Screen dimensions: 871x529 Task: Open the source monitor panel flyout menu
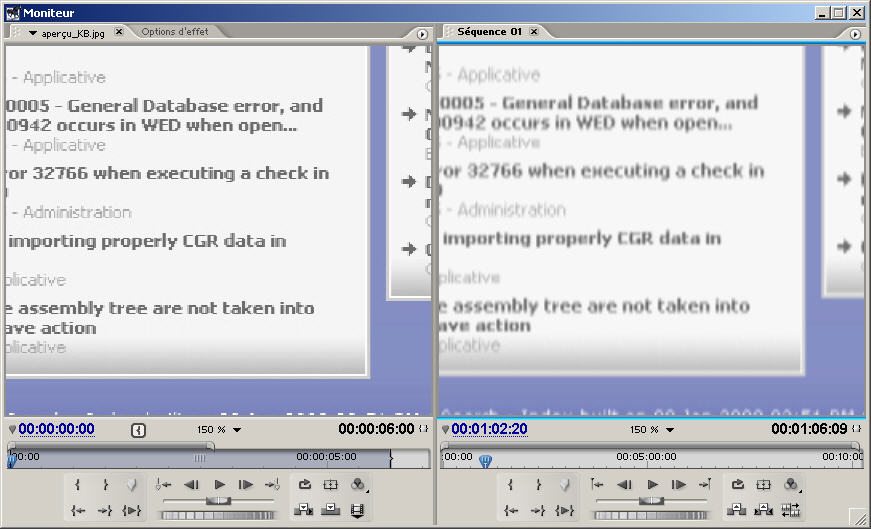tap(422, 34)
